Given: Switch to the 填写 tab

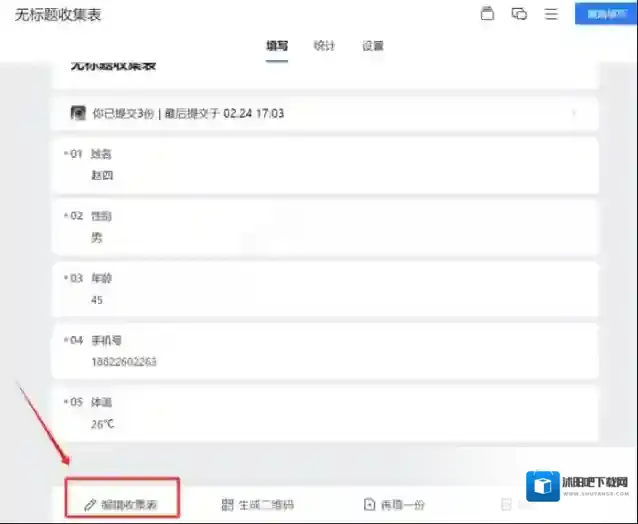Looking at the screenshot, I should point(277,46).
